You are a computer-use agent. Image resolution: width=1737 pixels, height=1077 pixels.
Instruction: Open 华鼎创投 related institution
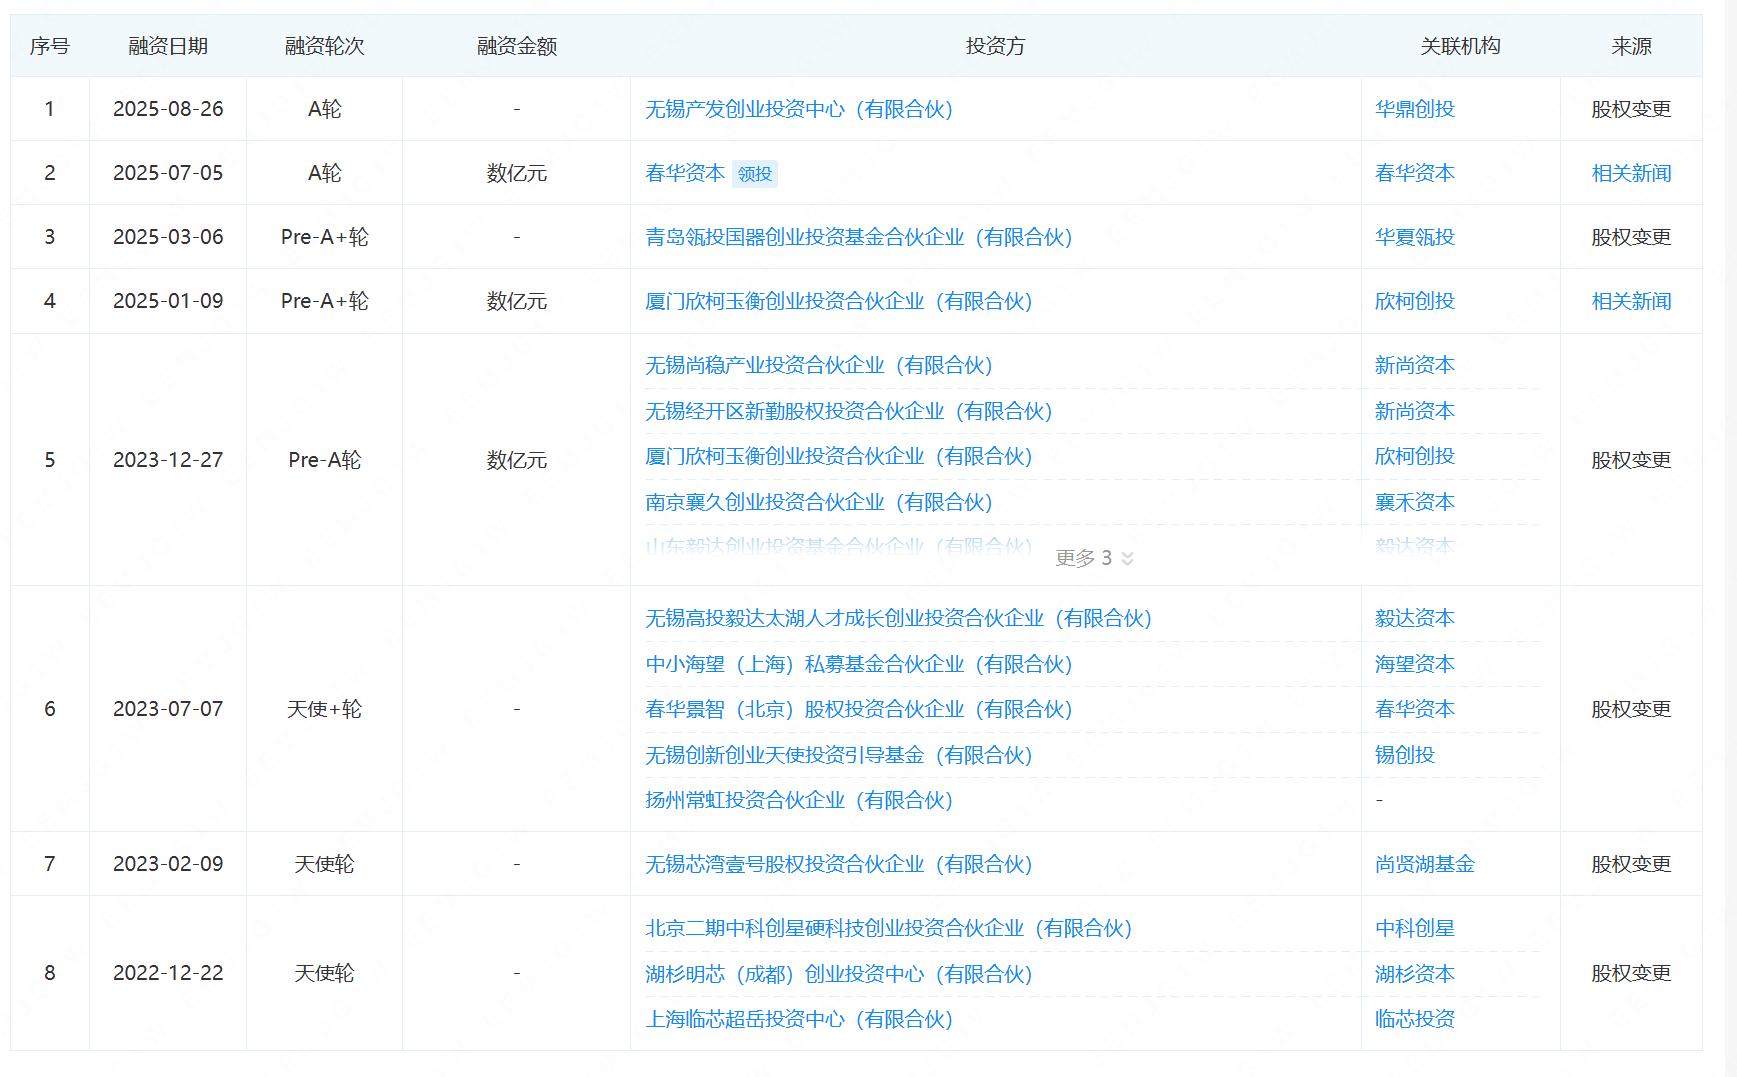(x=1414, y=109)
